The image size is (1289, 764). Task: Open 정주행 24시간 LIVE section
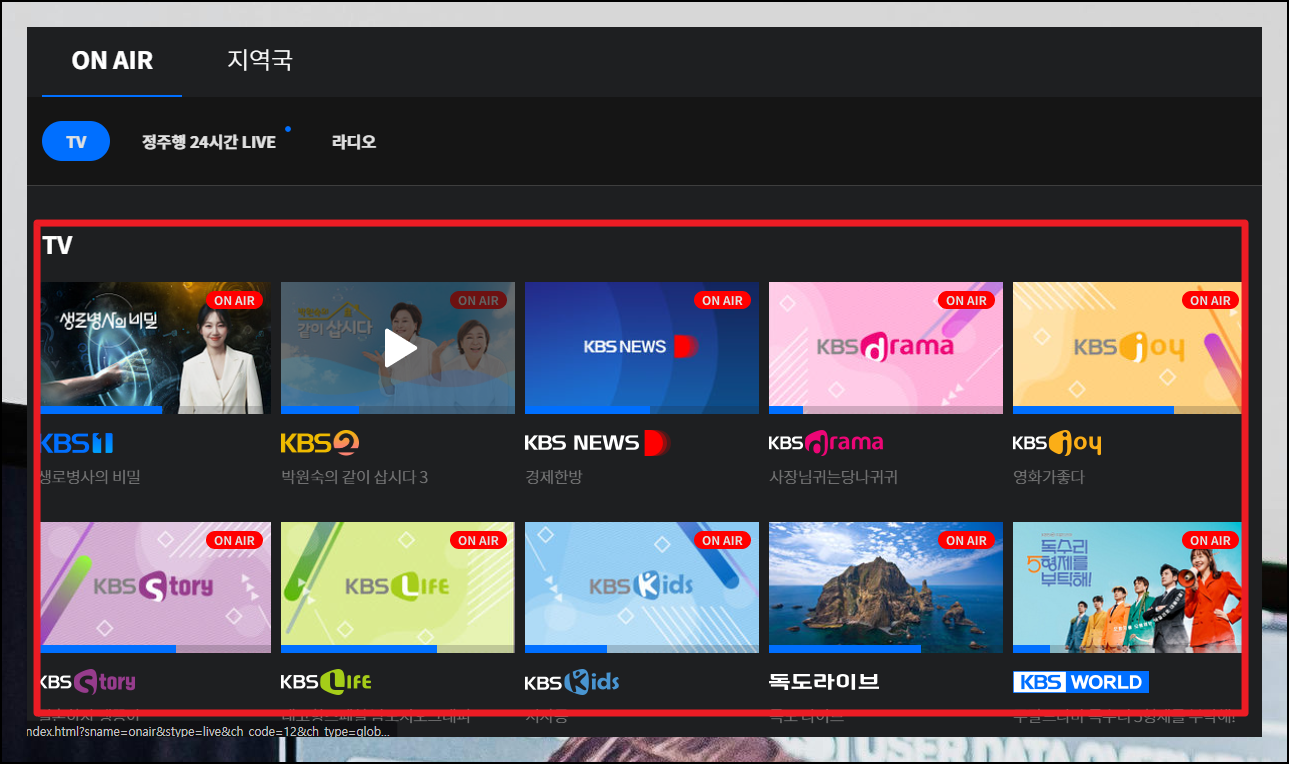[x=209, y=142]
